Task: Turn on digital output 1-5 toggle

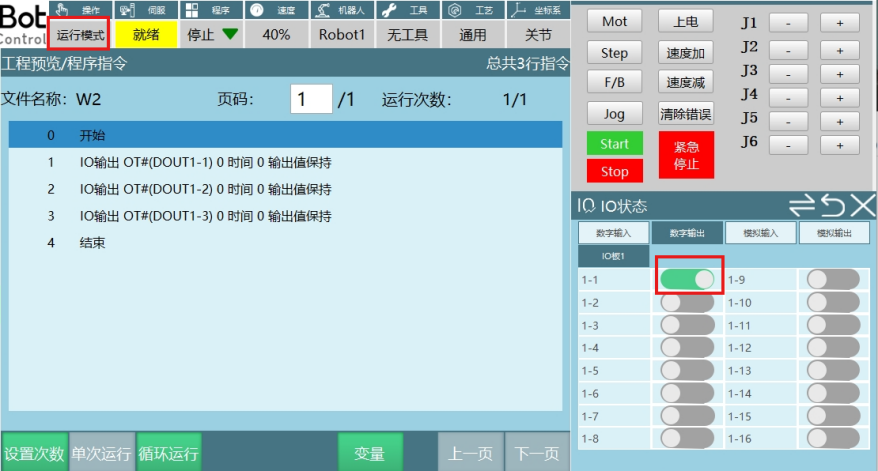Action: pyautogui.click(x=687, y=370)
